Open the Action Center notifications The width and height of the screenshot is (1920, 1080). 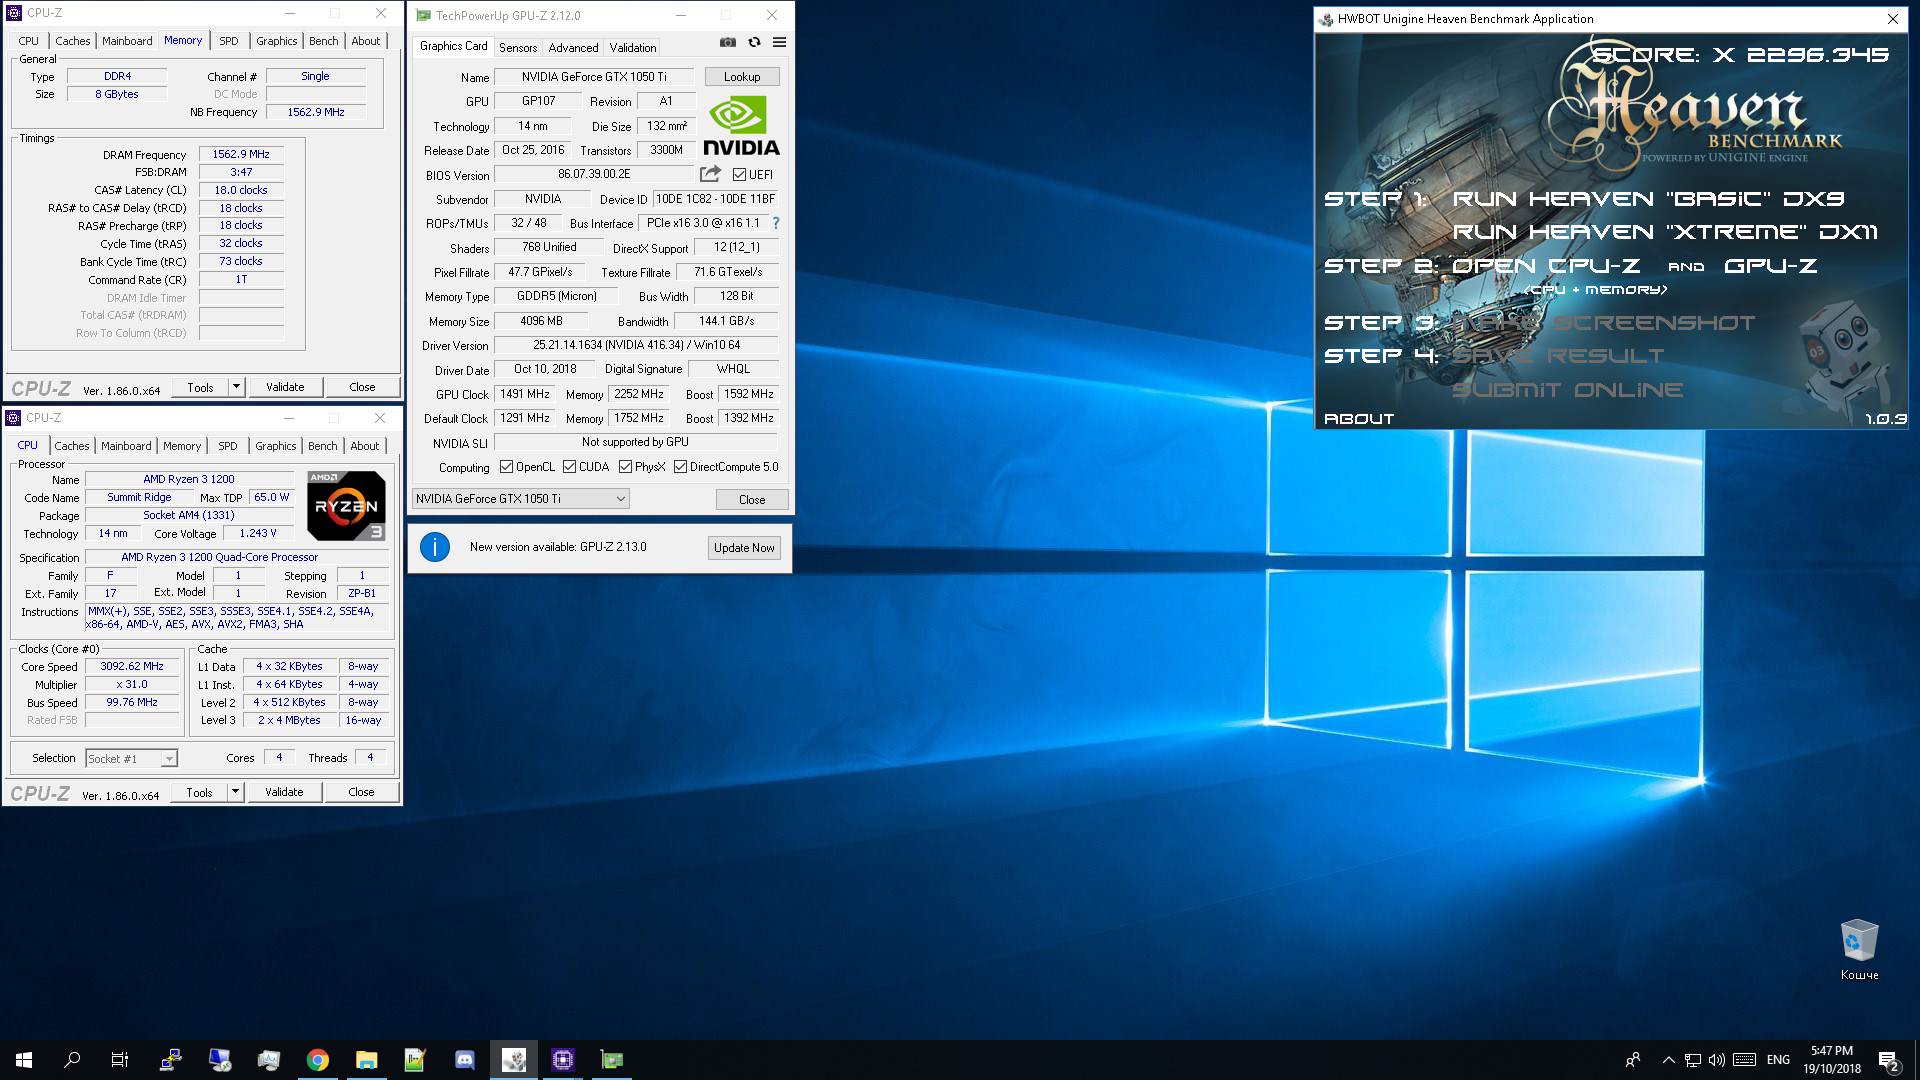[x=1888, y=1060]
